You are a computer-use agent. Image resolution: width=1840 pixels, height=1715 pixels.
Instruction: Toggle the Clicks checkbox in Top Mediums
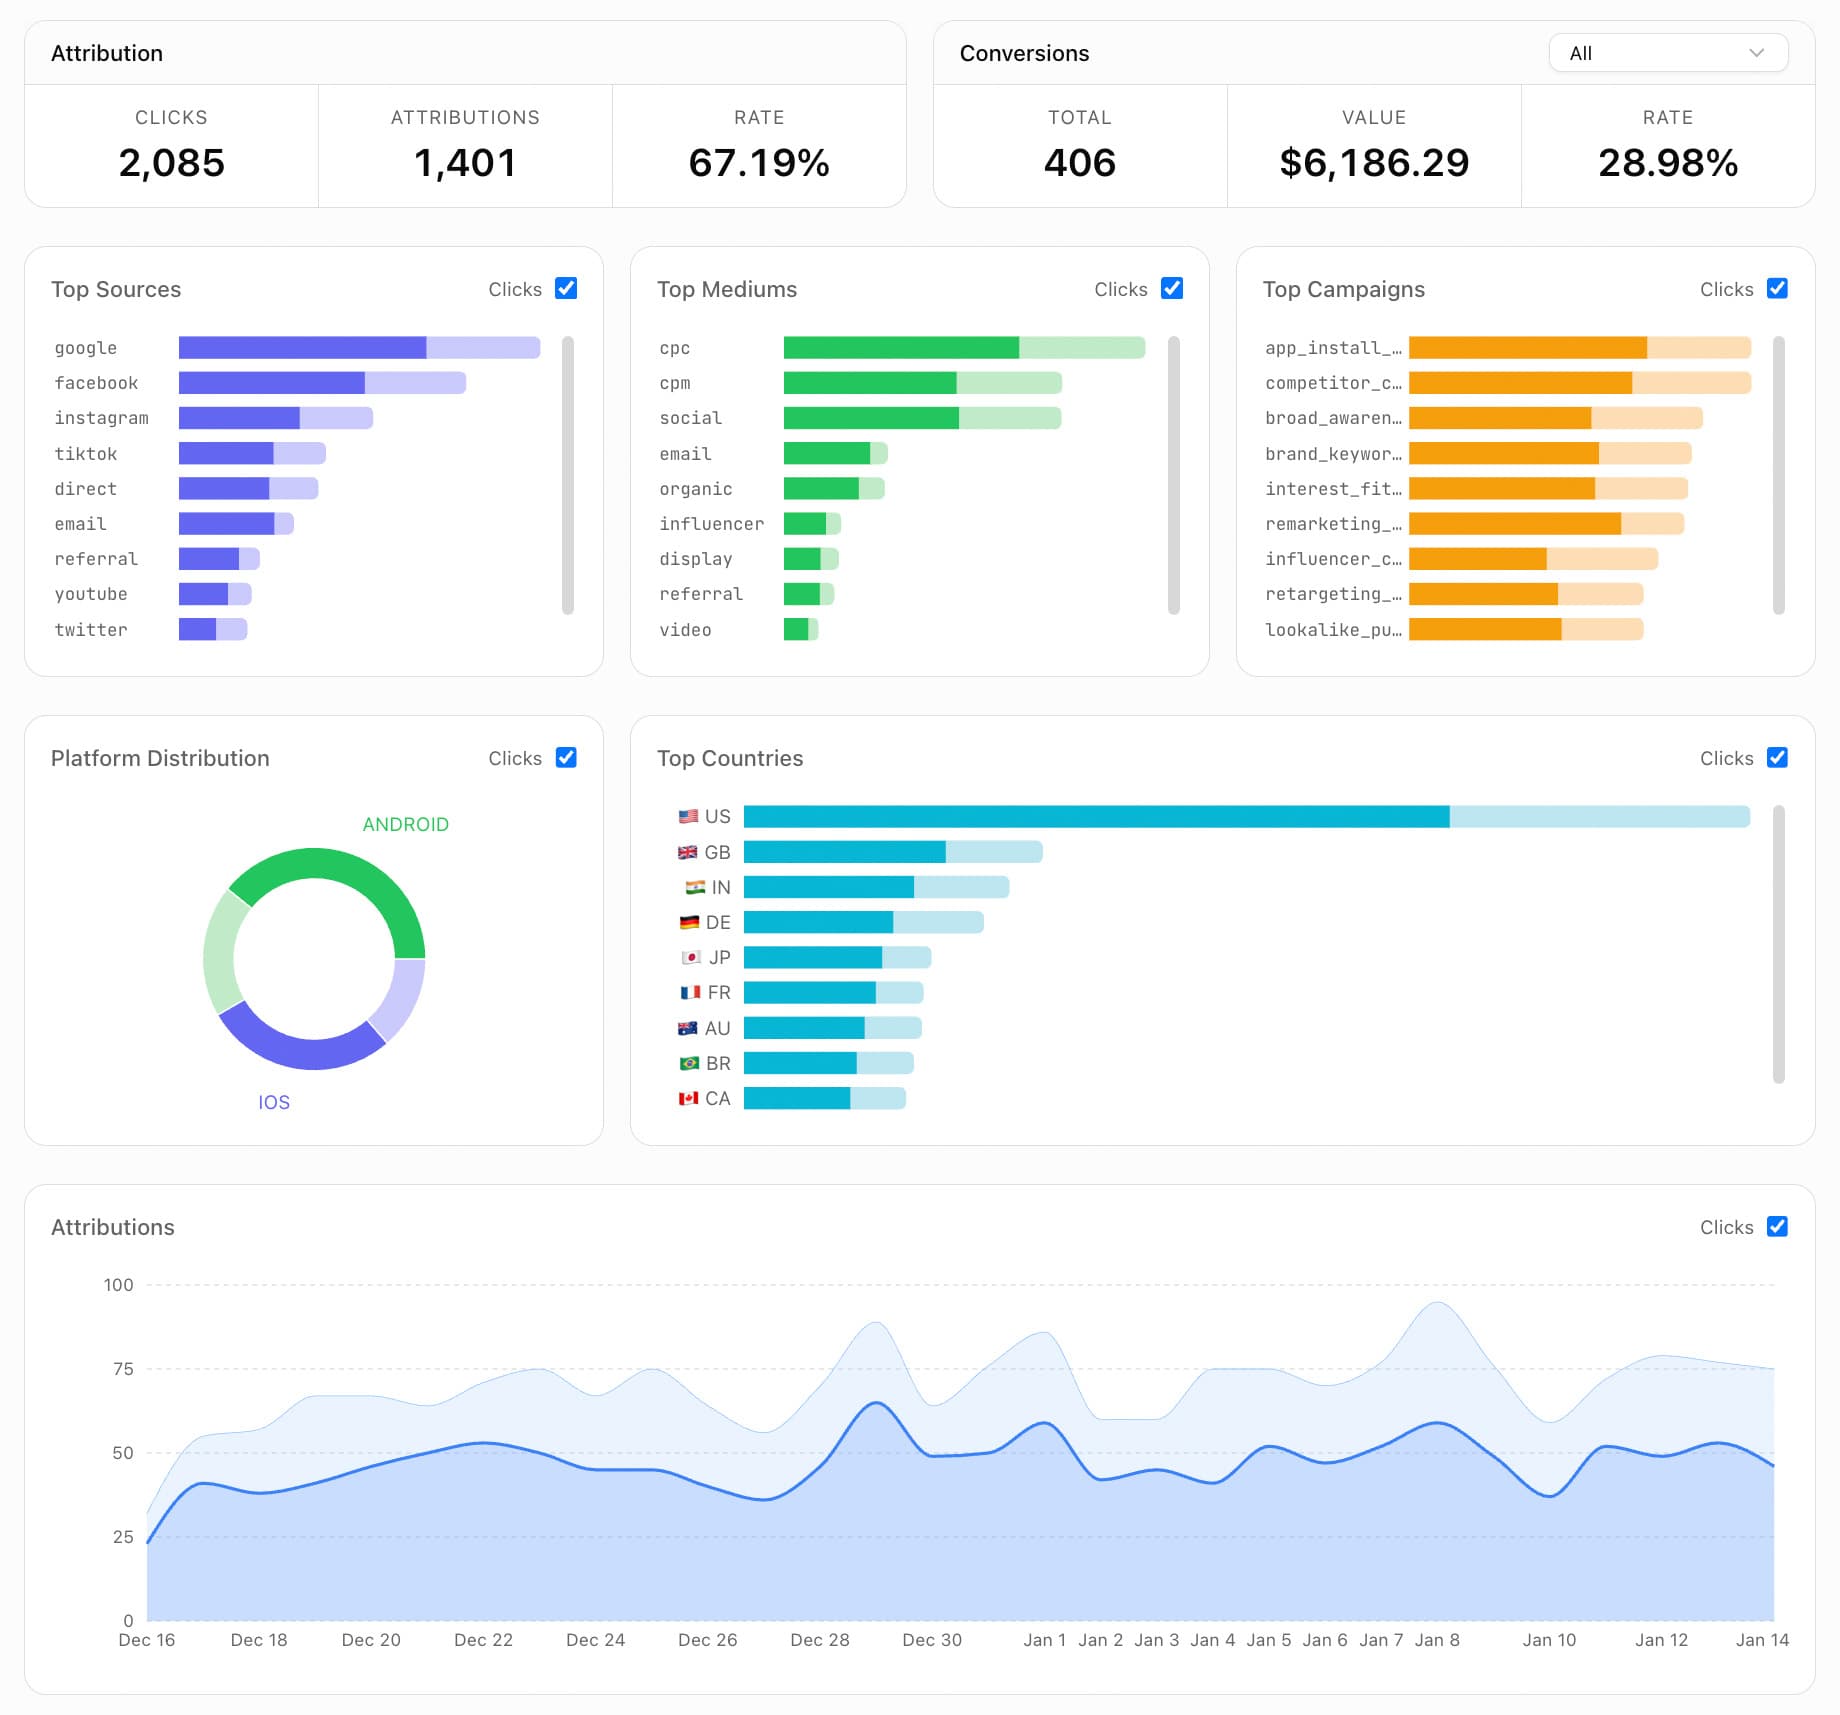(1171, 288)
